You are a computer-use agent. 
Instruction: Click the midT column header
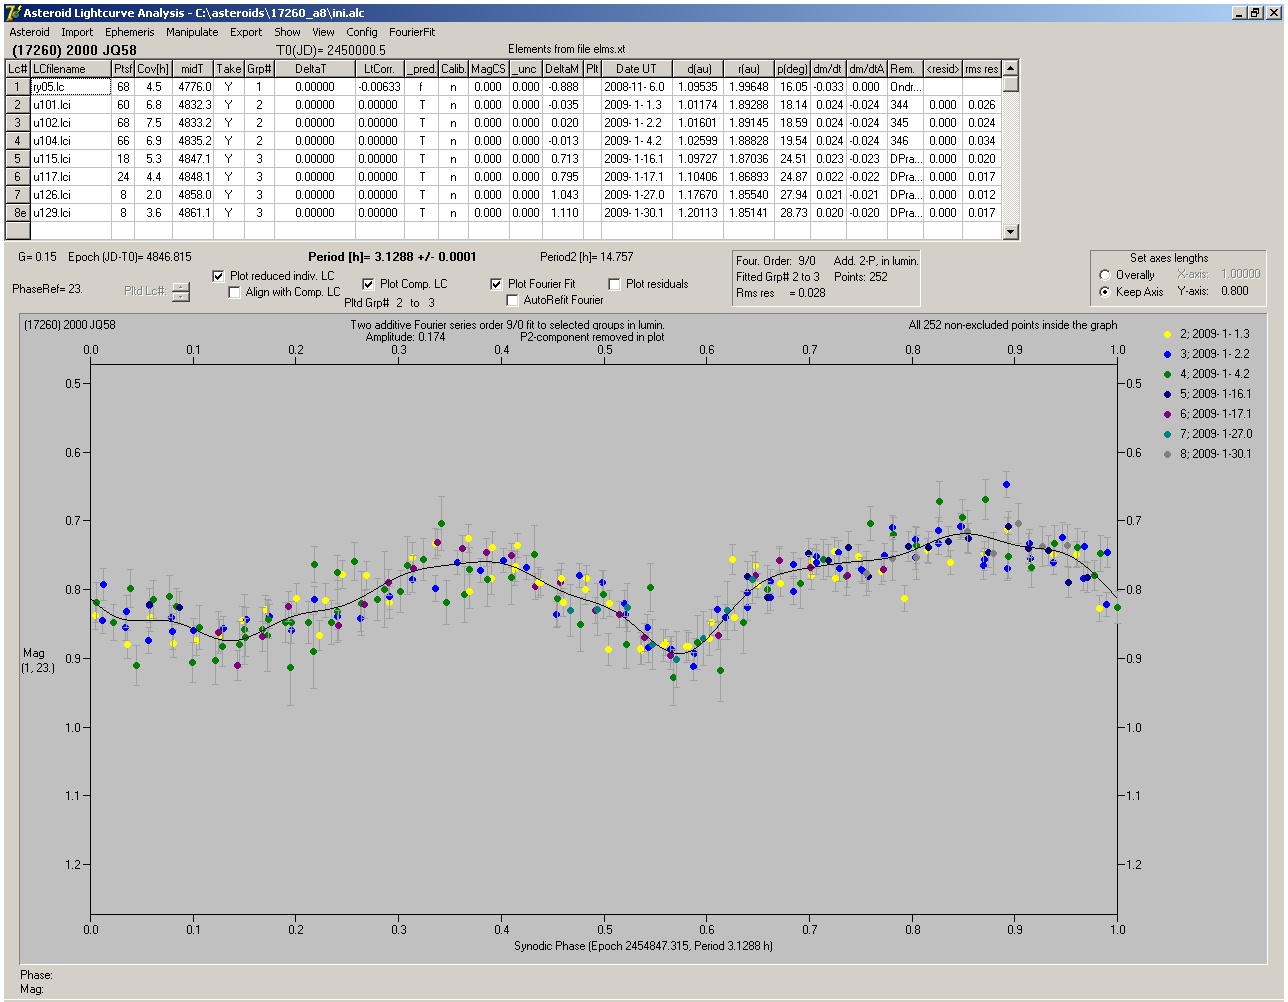click(x=193, y=69)
